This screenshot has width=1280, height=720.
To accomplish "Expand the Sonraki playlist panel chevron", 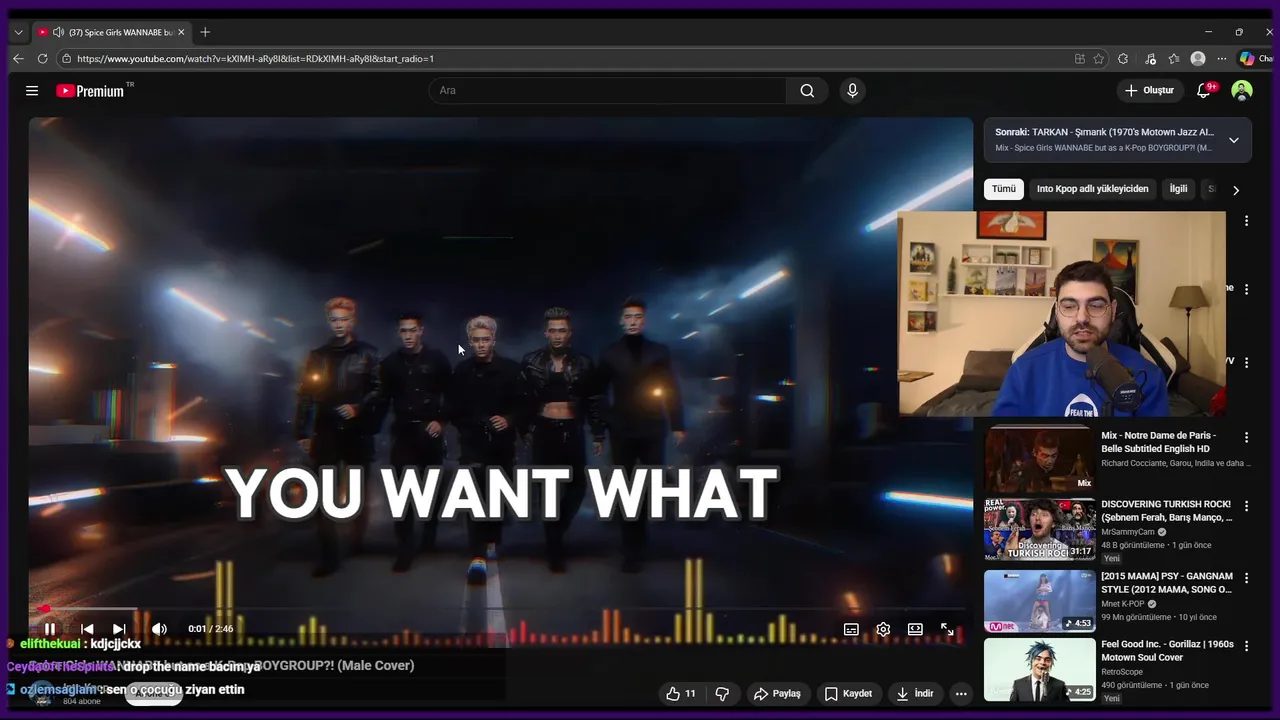I will (1234, 140).
